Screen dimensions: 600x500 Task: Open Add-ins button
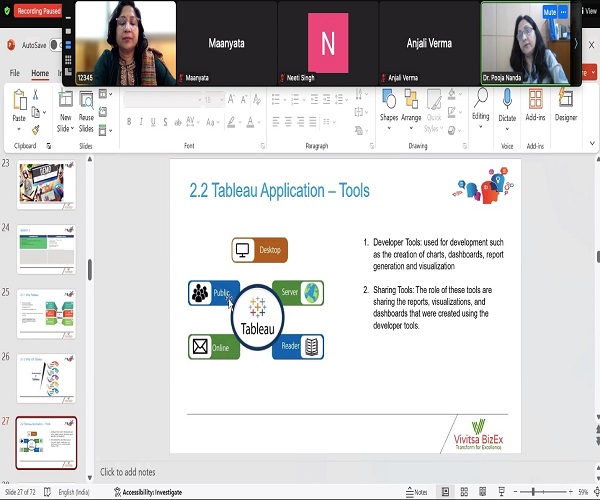point(535,105)
